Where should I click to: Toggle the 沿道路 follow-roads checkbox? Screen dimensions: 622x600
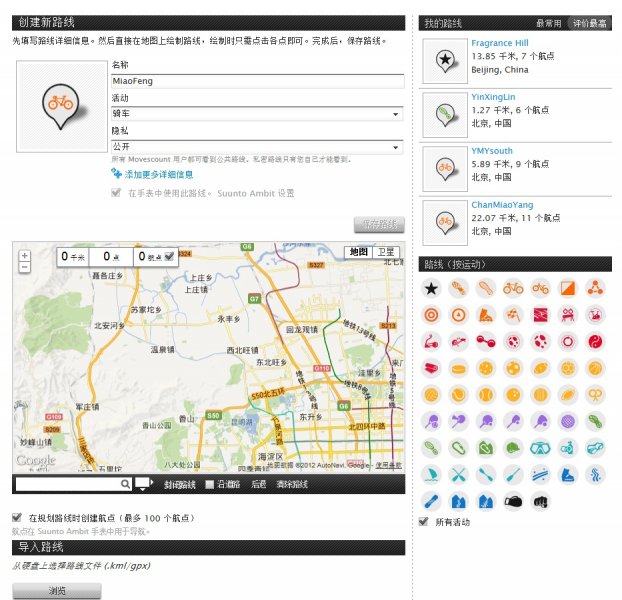tap(209, 484)
